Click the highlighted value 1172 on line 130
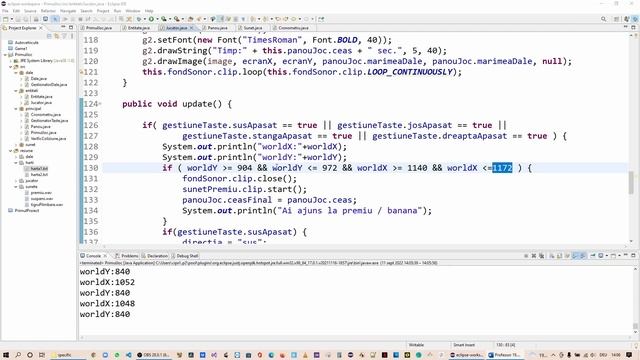The height and width of the screenshot is (360, 640). [502, 168]
